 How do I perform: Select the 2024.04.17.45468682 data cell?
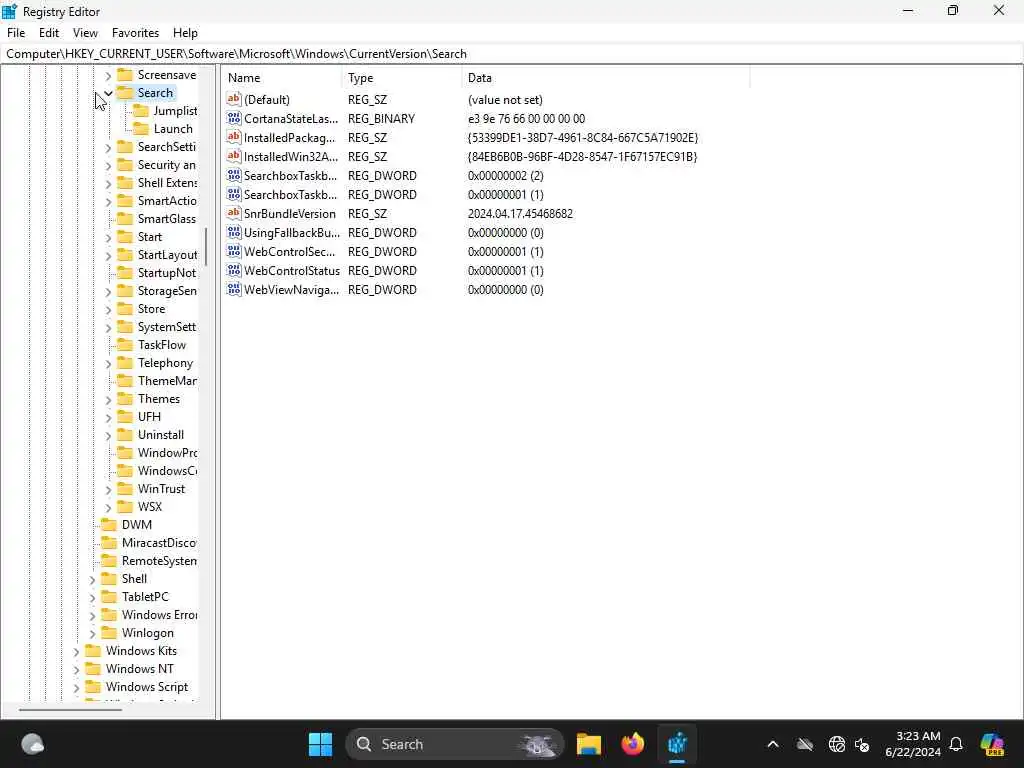point(520,214)
